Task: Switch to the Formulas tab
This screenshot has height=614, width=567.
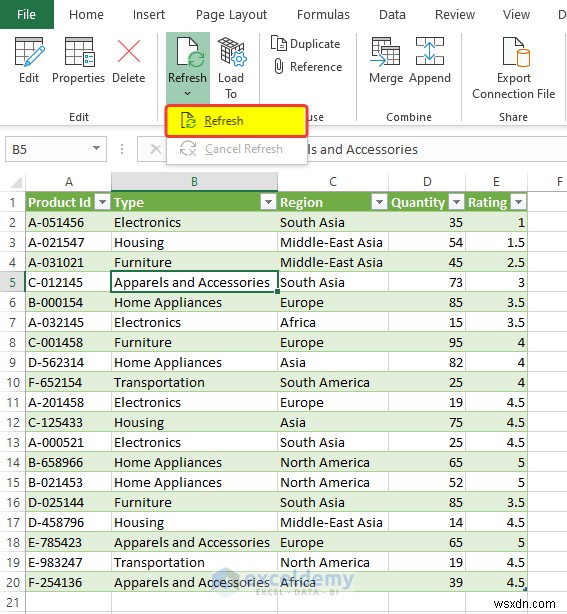Action: coord(323,14)
